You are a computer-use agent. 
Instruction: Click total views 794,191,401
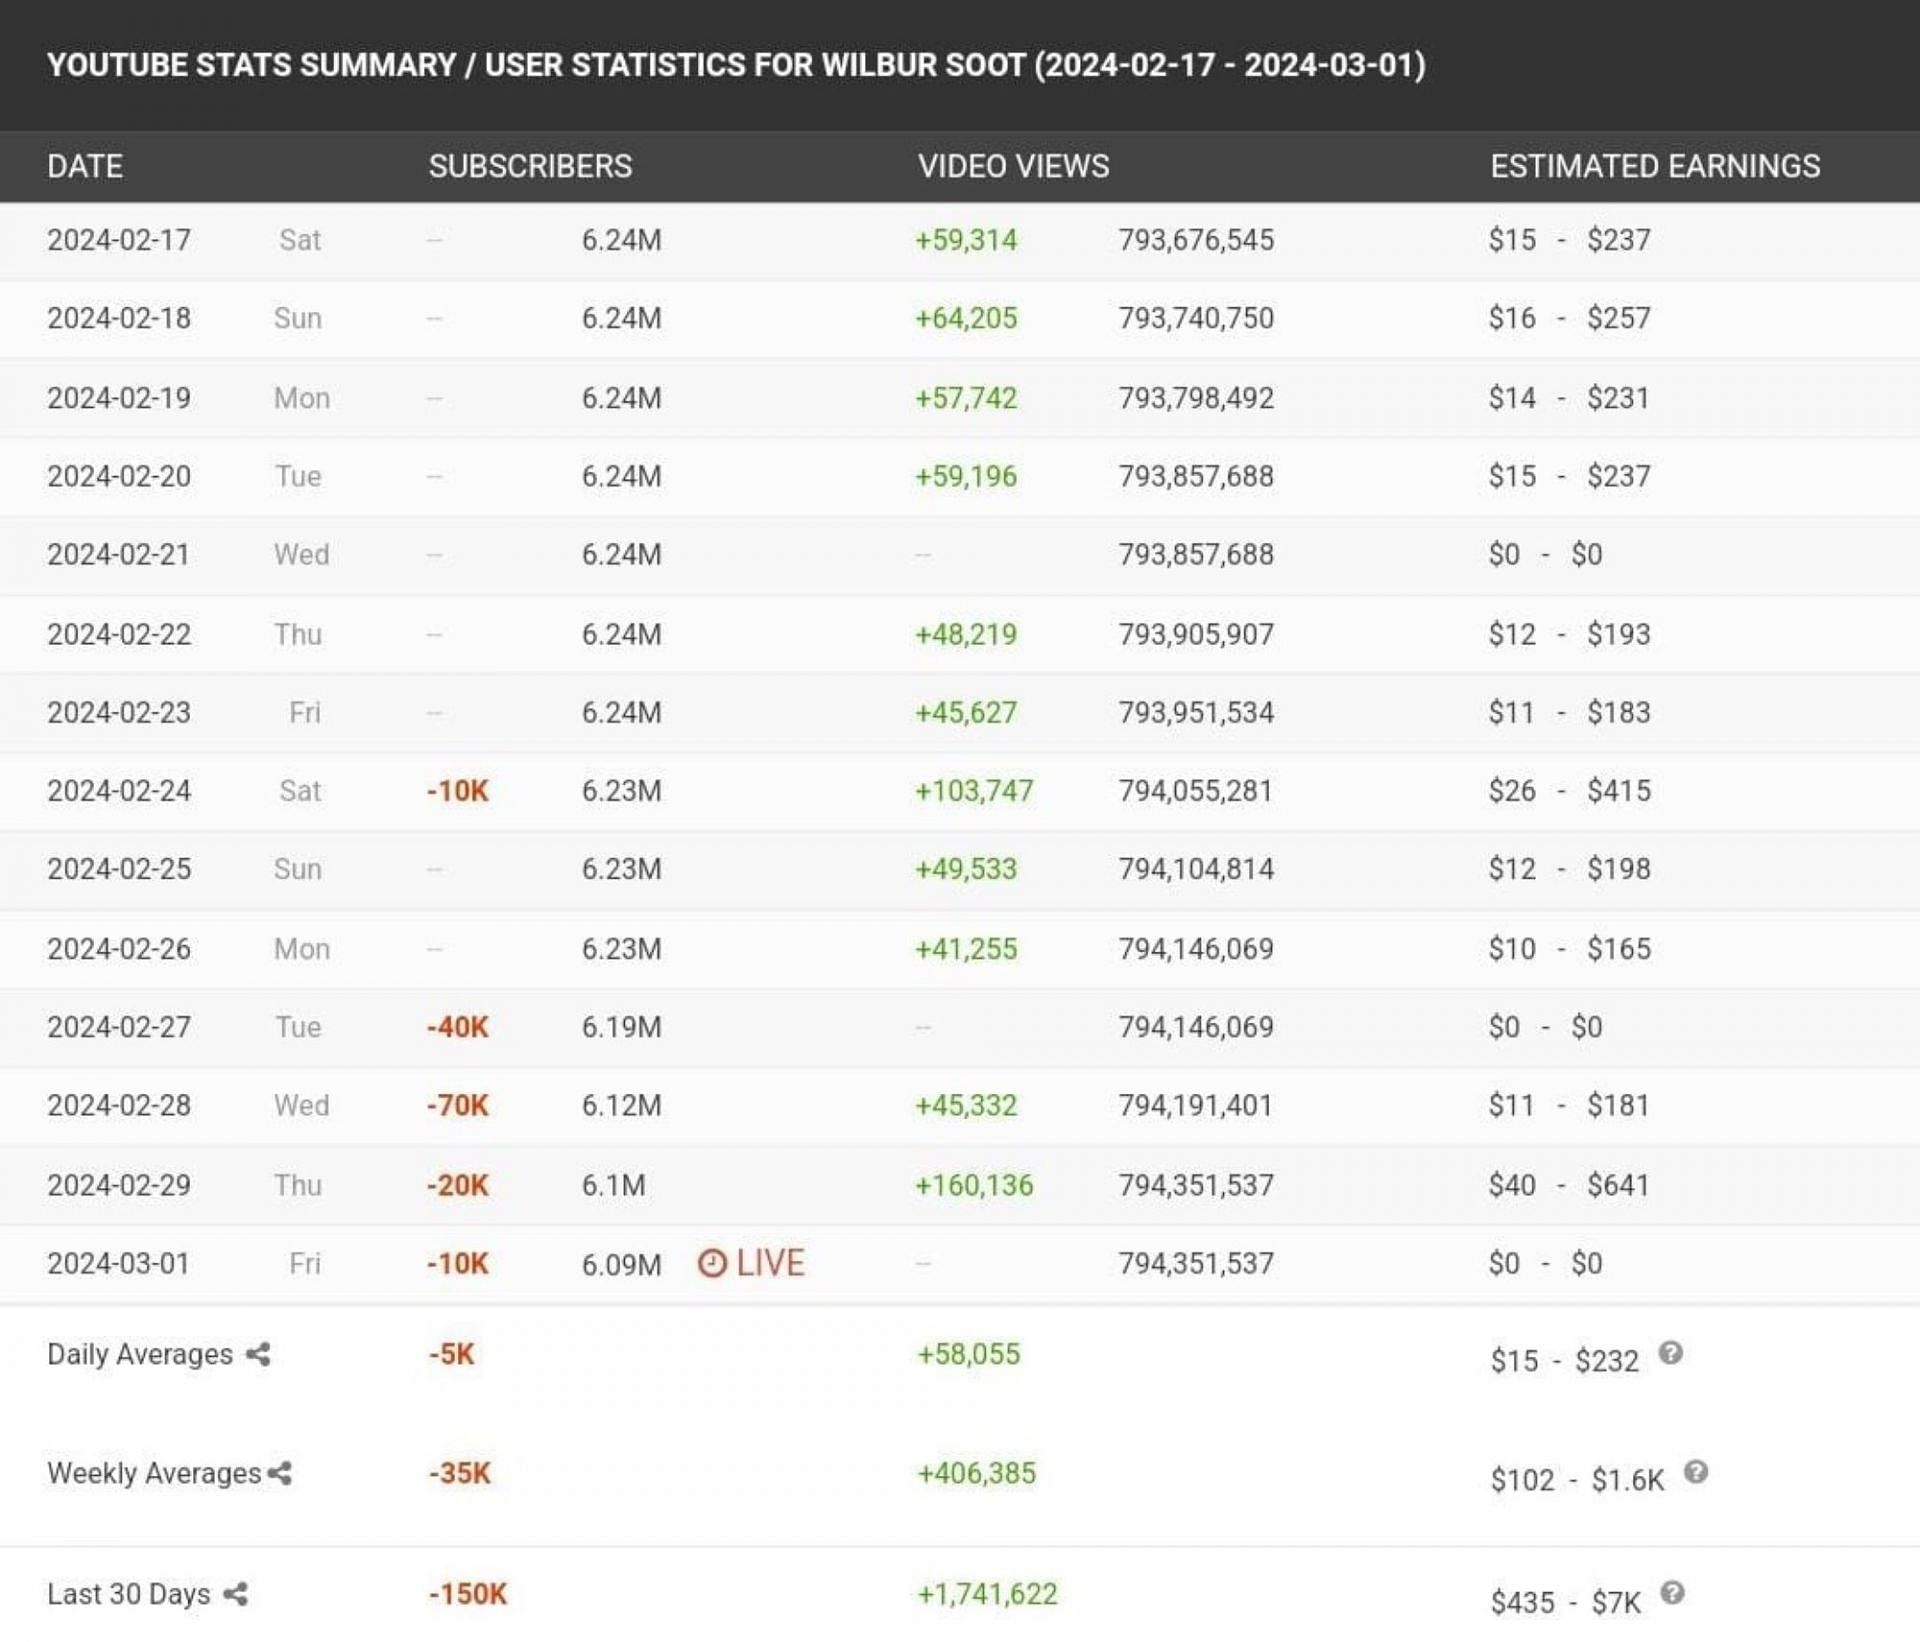(x=1196, y=1105)
